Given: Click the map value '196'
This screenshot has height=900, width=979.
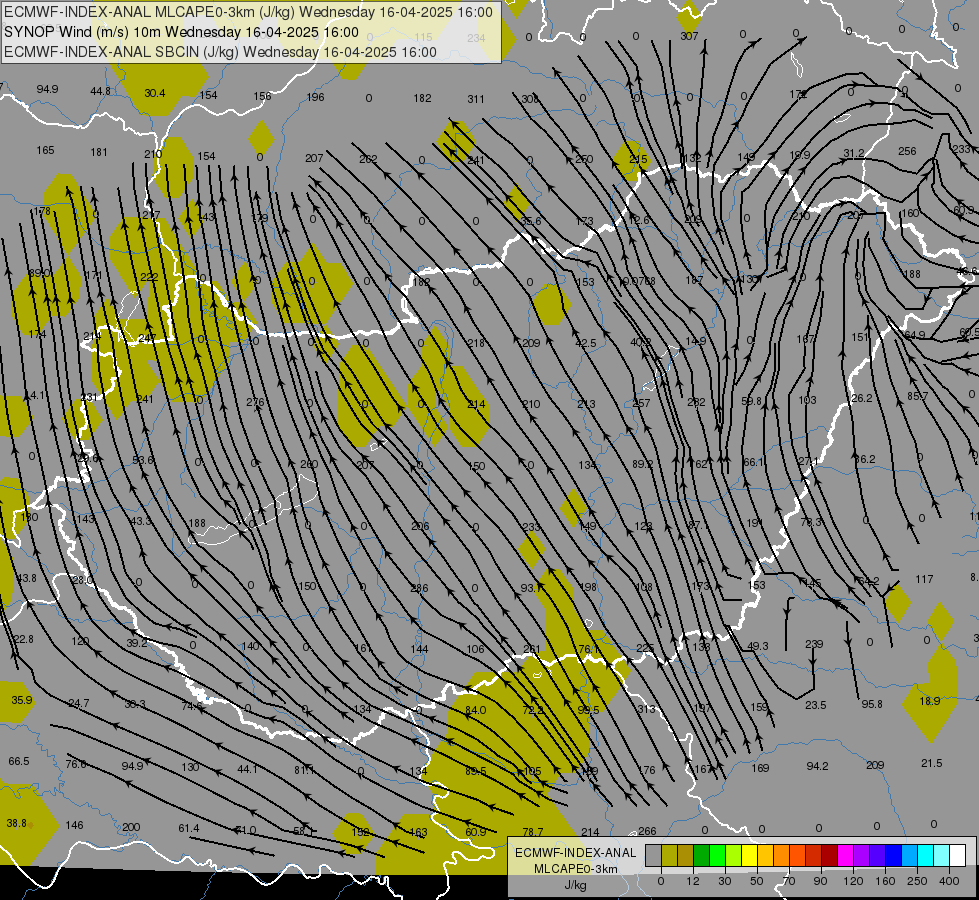Looking at the screenshot, I should click(316, 97).
